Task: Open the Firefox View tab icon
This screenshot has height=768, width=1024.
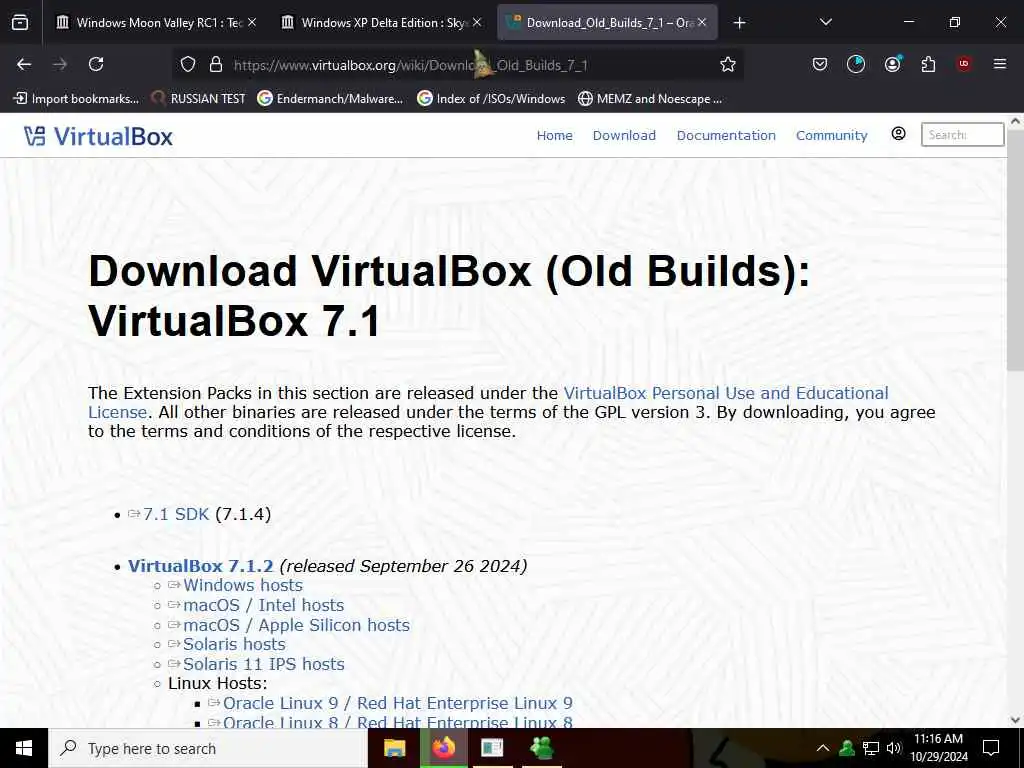Action: coord(20,23)
